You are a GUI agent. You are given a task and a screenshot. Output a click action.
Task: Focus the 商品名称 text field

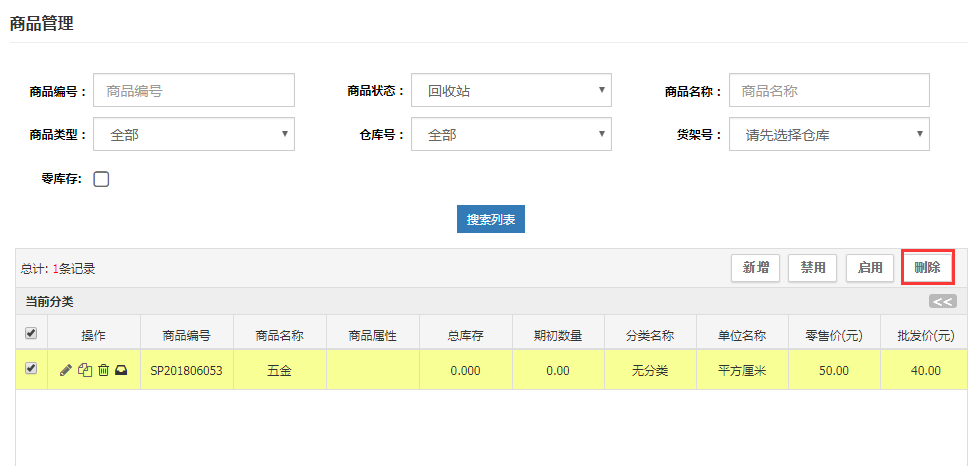829,90
